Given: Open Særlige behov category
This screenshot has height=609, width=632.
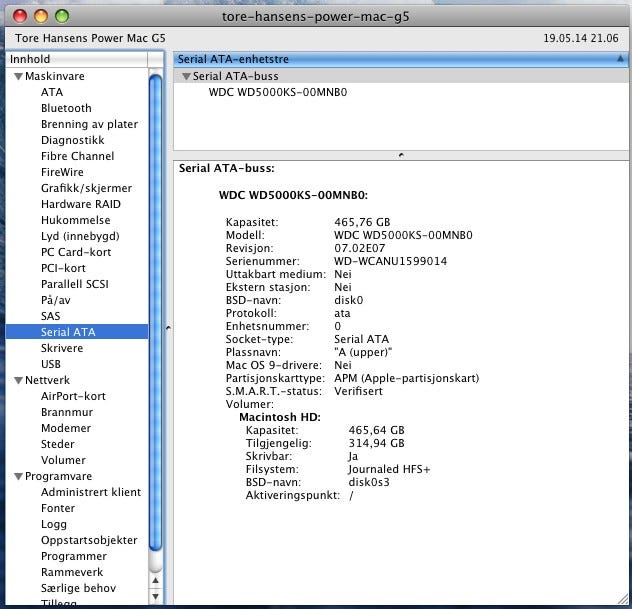Looking at the screenshot, I should click(x=78, y=588).
